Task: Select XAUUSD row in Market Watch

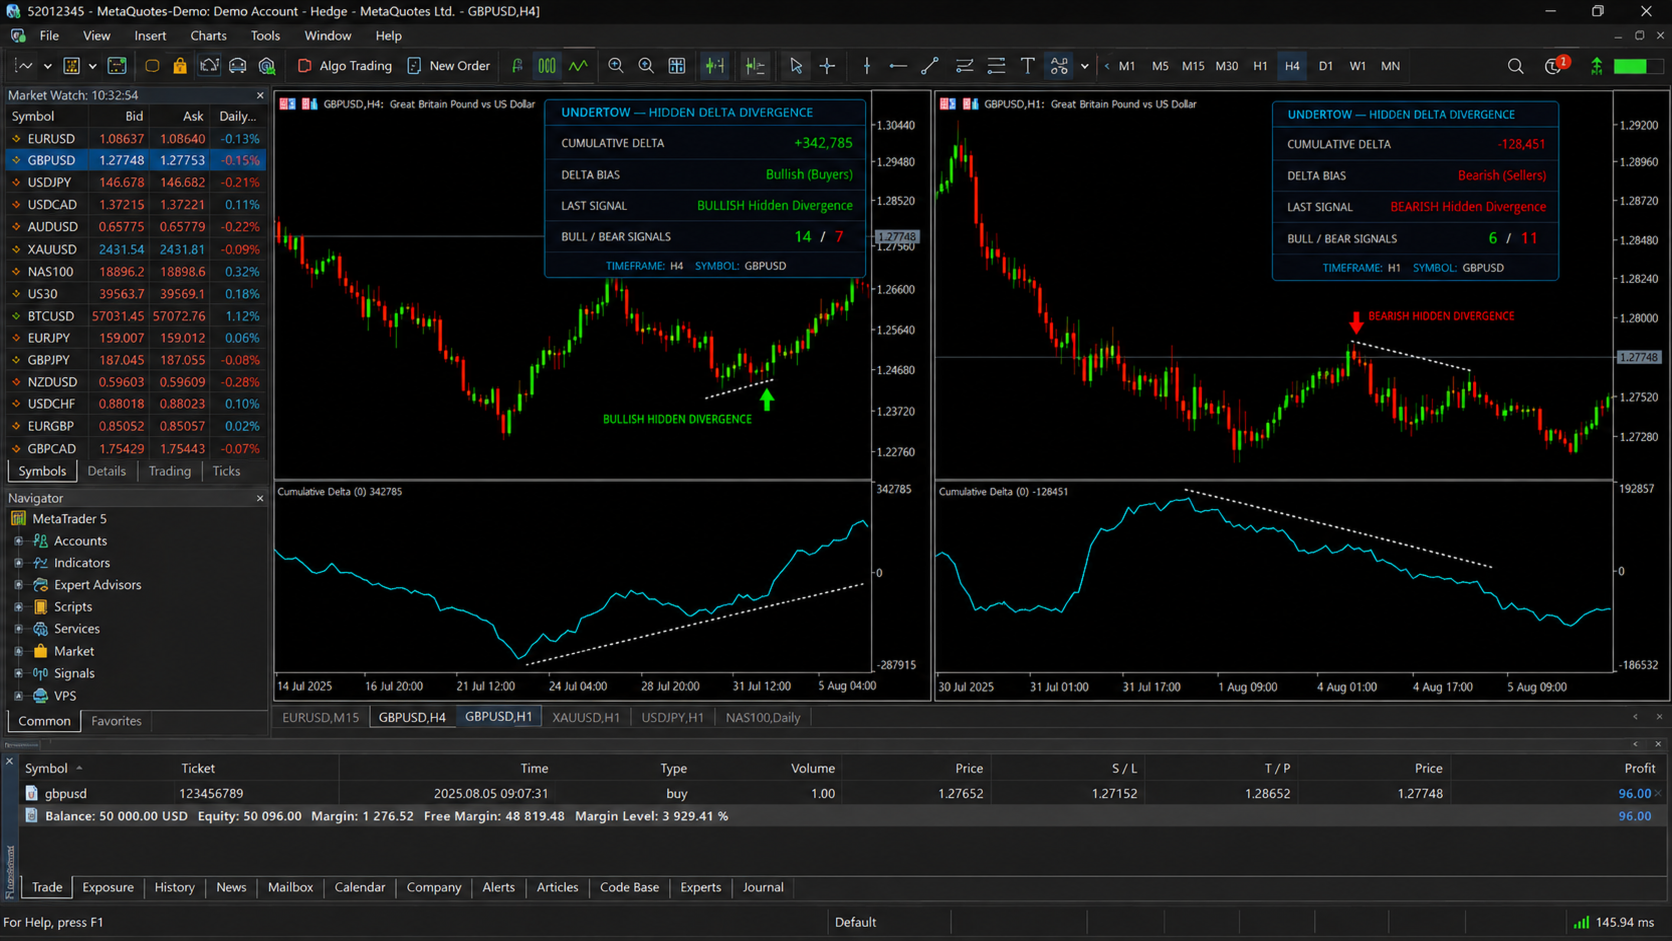Action: (x=135, y=249)
